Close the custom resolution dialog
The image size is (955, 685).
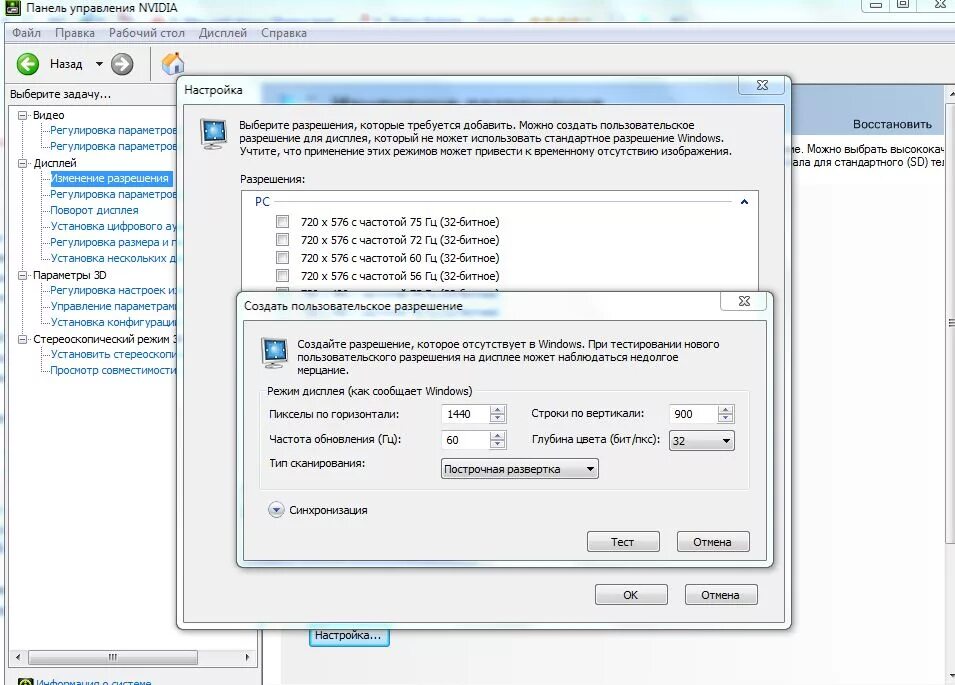pos(744,301)
